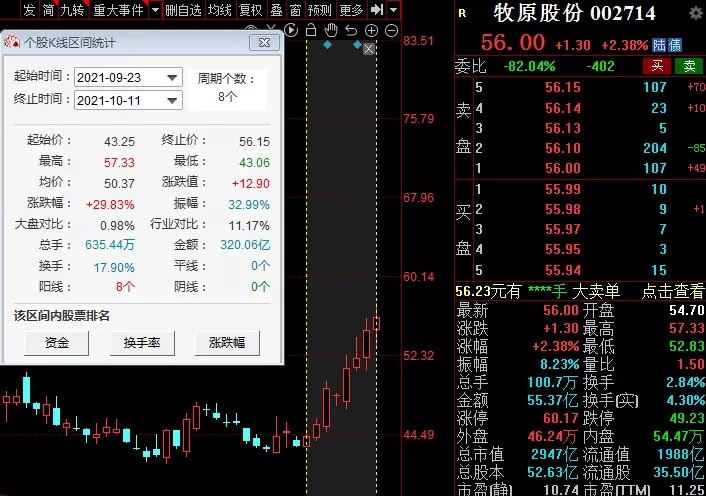Screen dimensions: 706x496
Task: Click the 涨停 price 60.17
Action: (561, 418)
